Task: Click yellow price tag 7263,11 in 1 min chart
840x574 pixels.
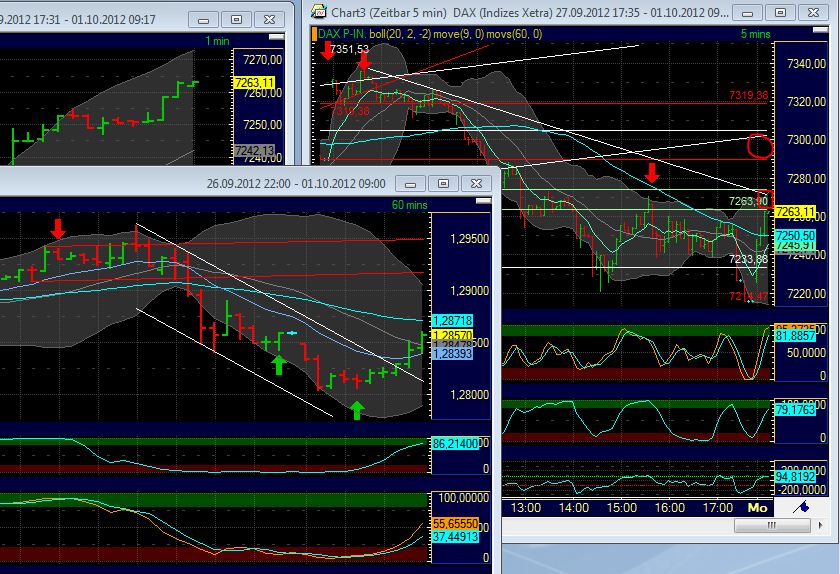Action: (x=254, y=83)
